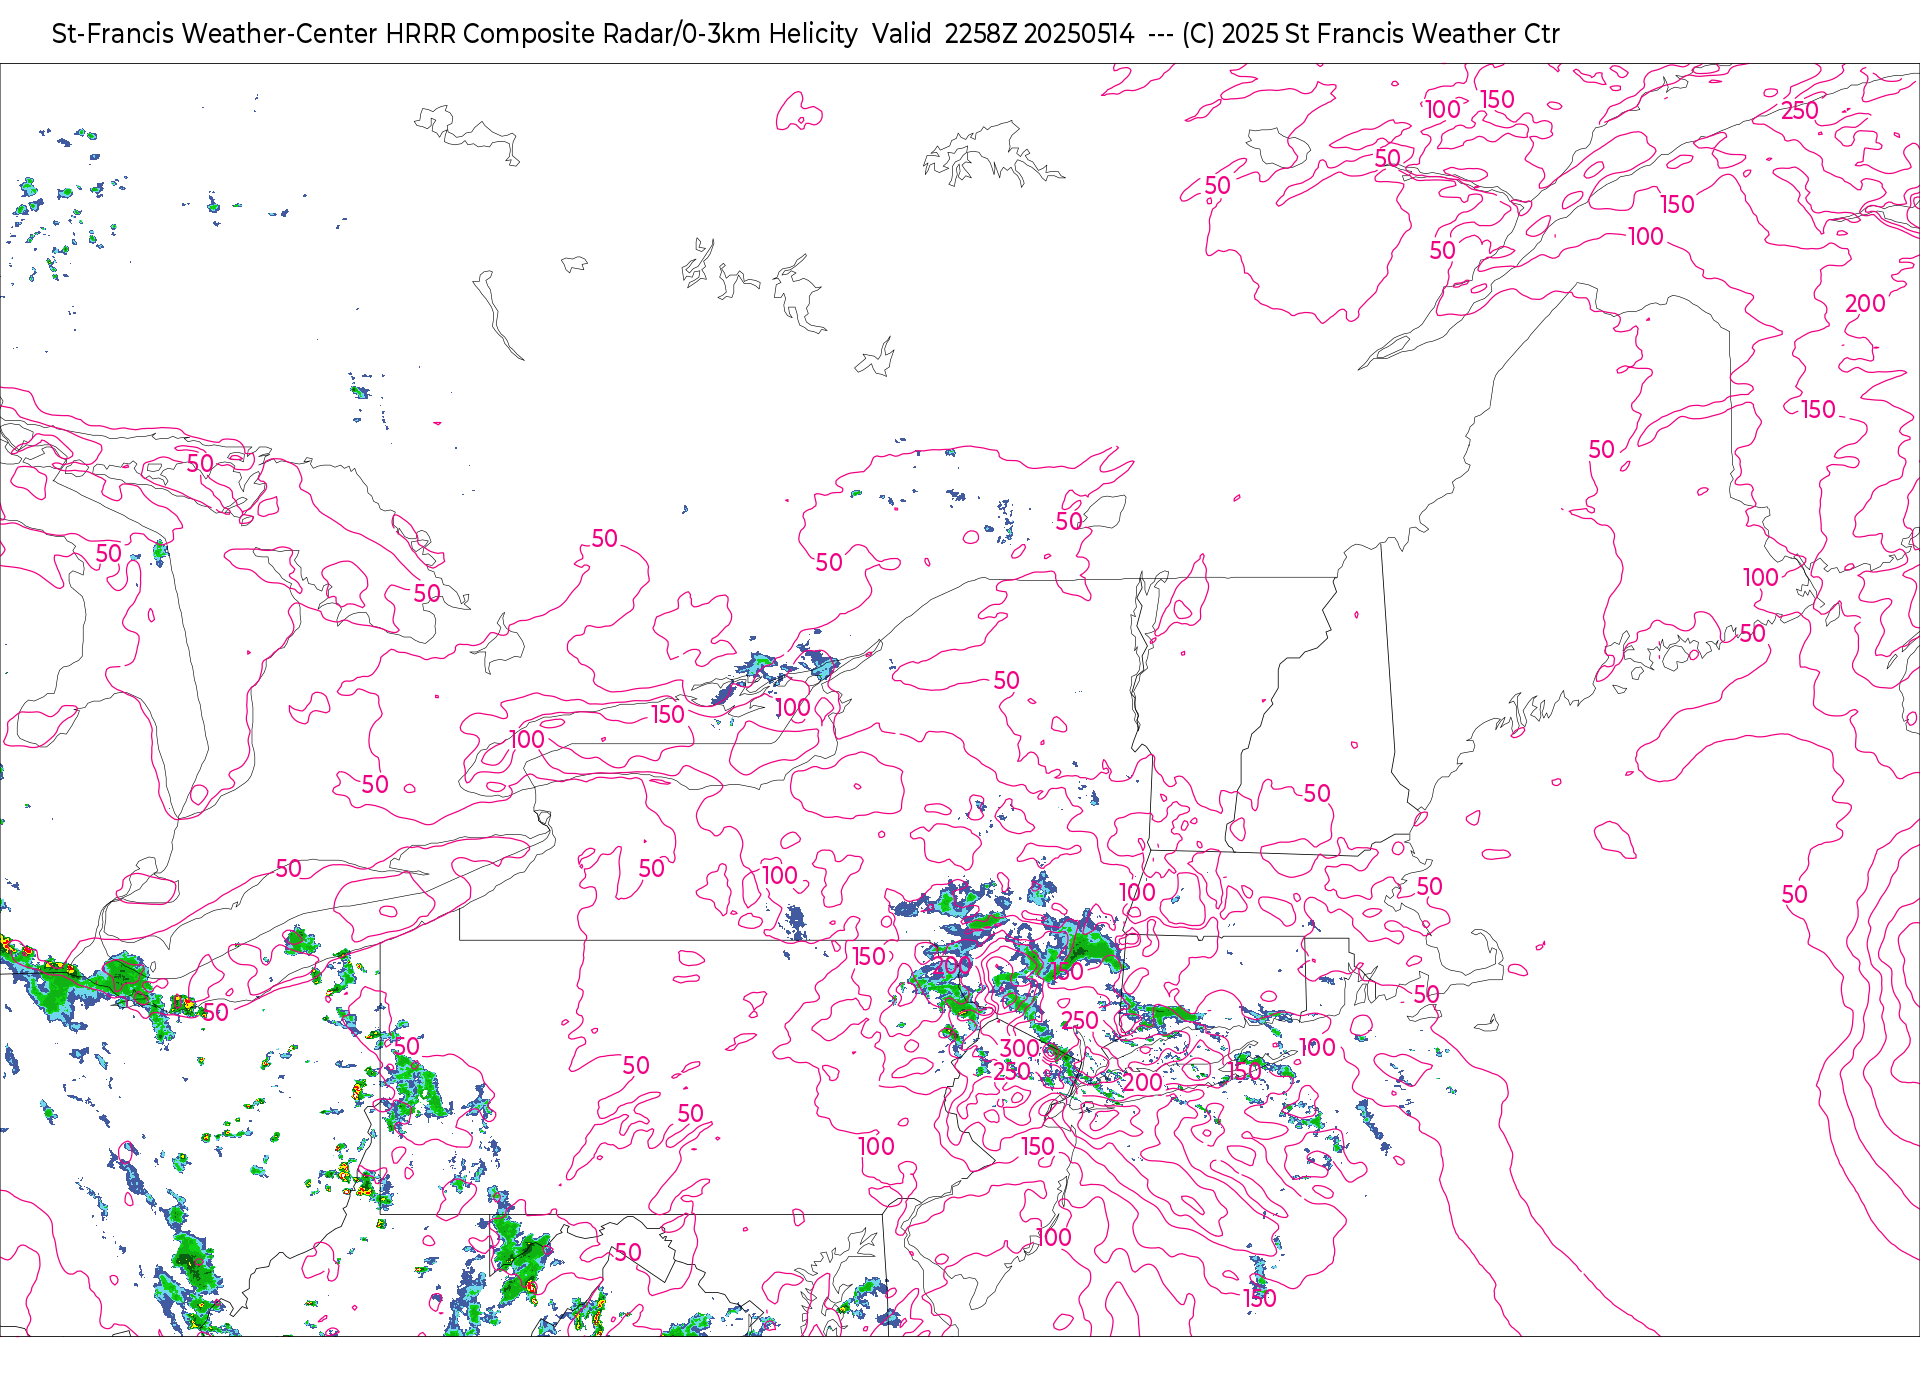Screen dimensions: 1920x1400
Task: Click the "St-Francis Weather-Center" name in the header
Action: [x=215, y=34]
